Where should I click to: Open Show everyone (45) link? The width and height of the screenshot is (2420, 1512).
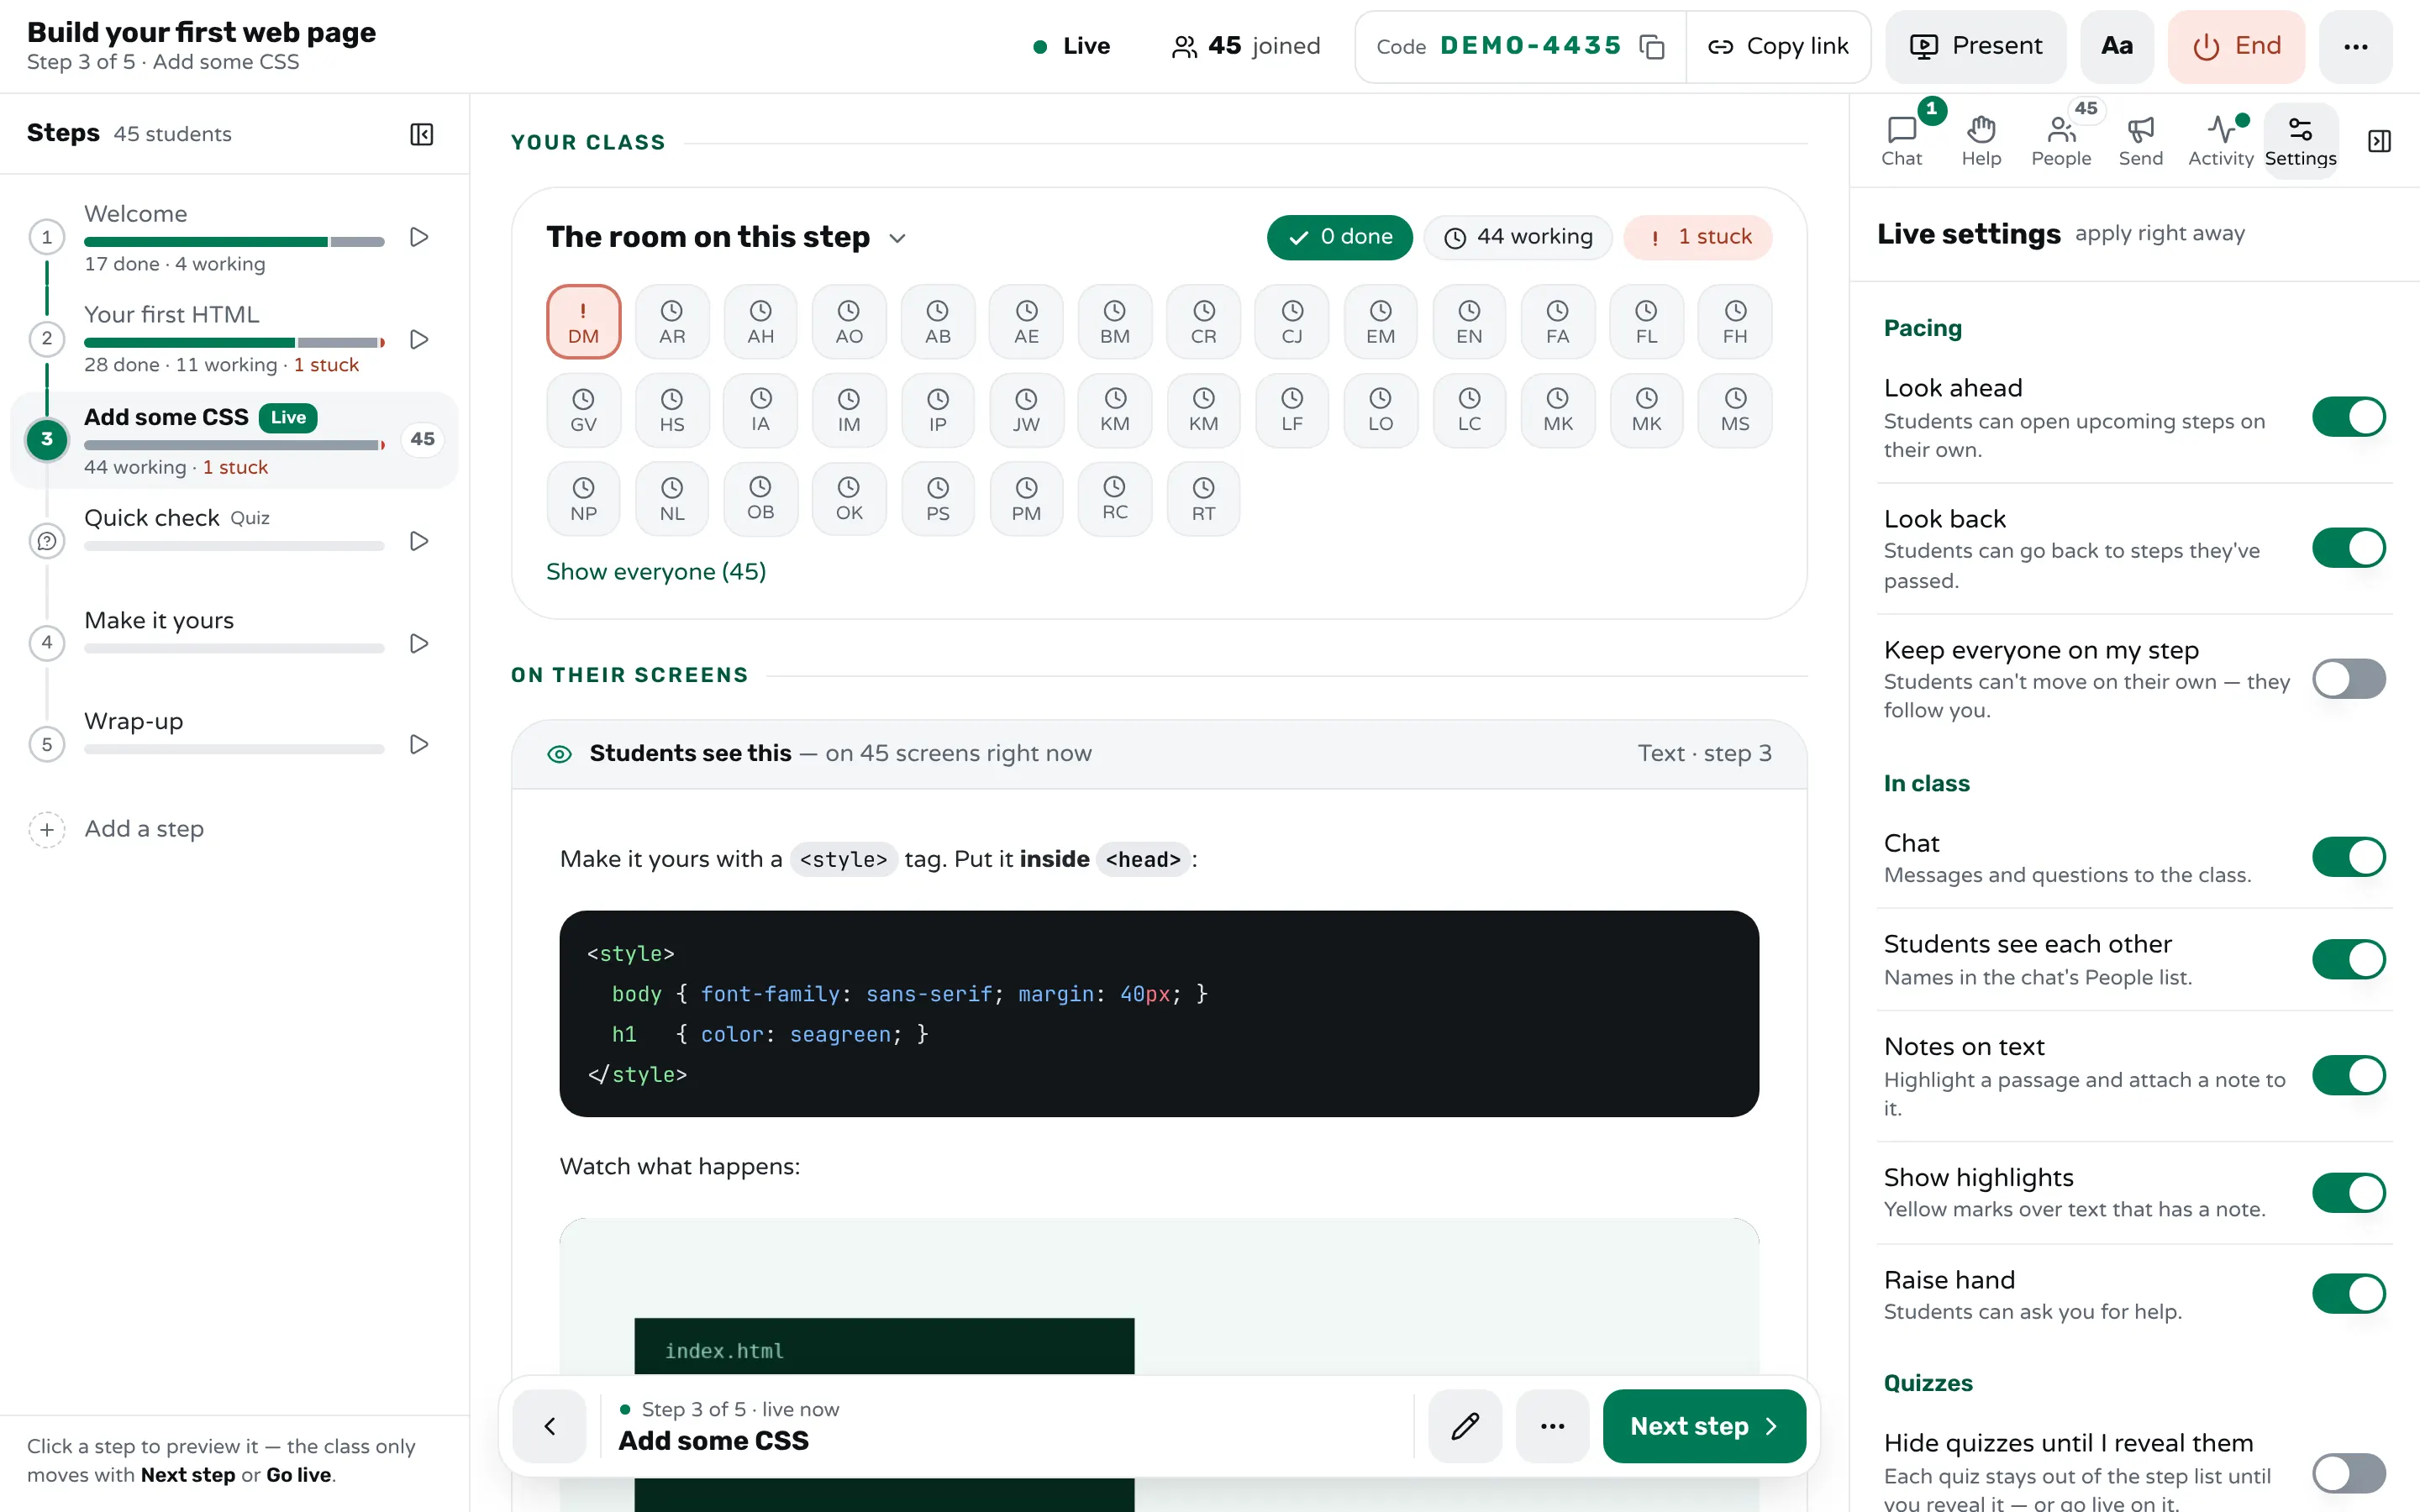pos(656,571)
